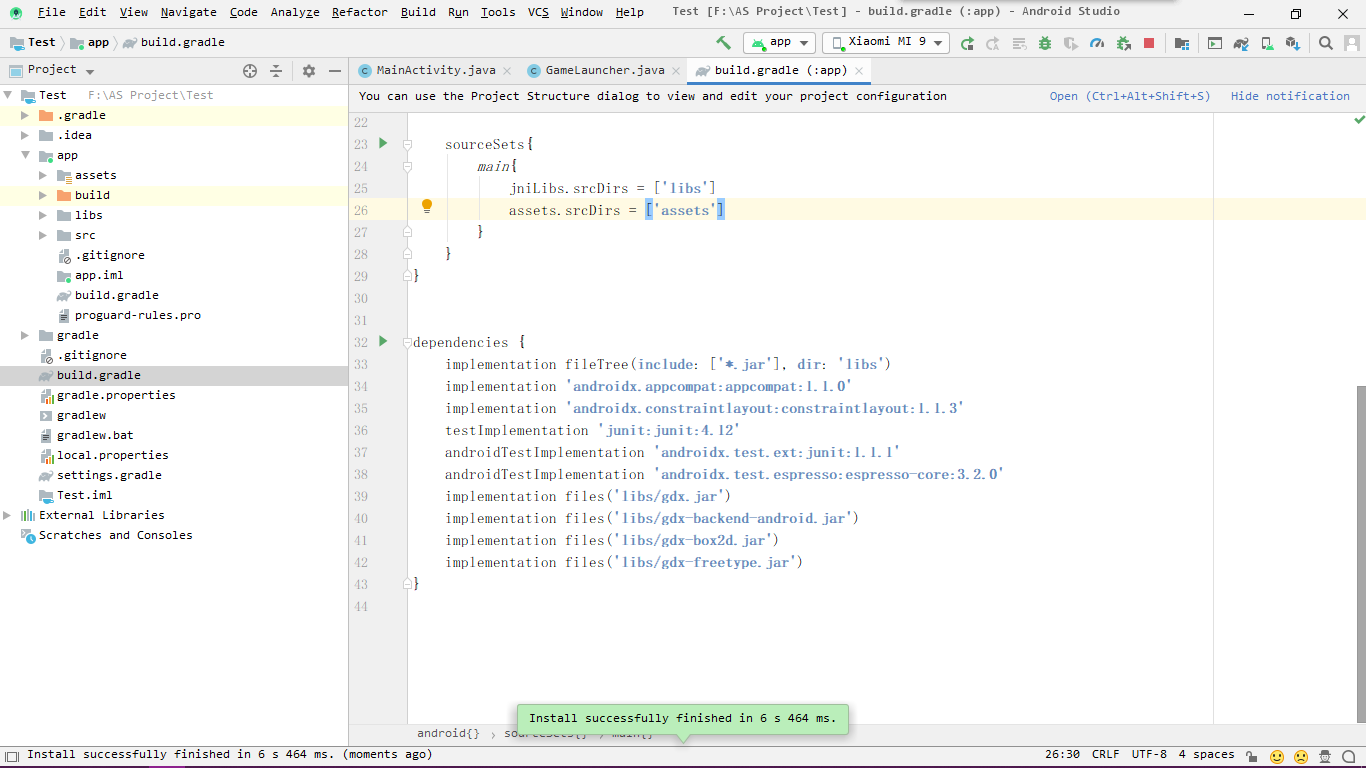Click the CRLF line separator indicator

(x=1105, y=755)
